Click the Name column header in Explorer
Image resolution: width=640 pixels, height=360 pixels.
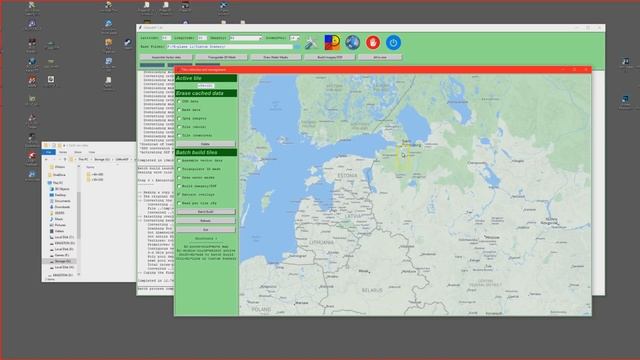(x=90, y=167)
